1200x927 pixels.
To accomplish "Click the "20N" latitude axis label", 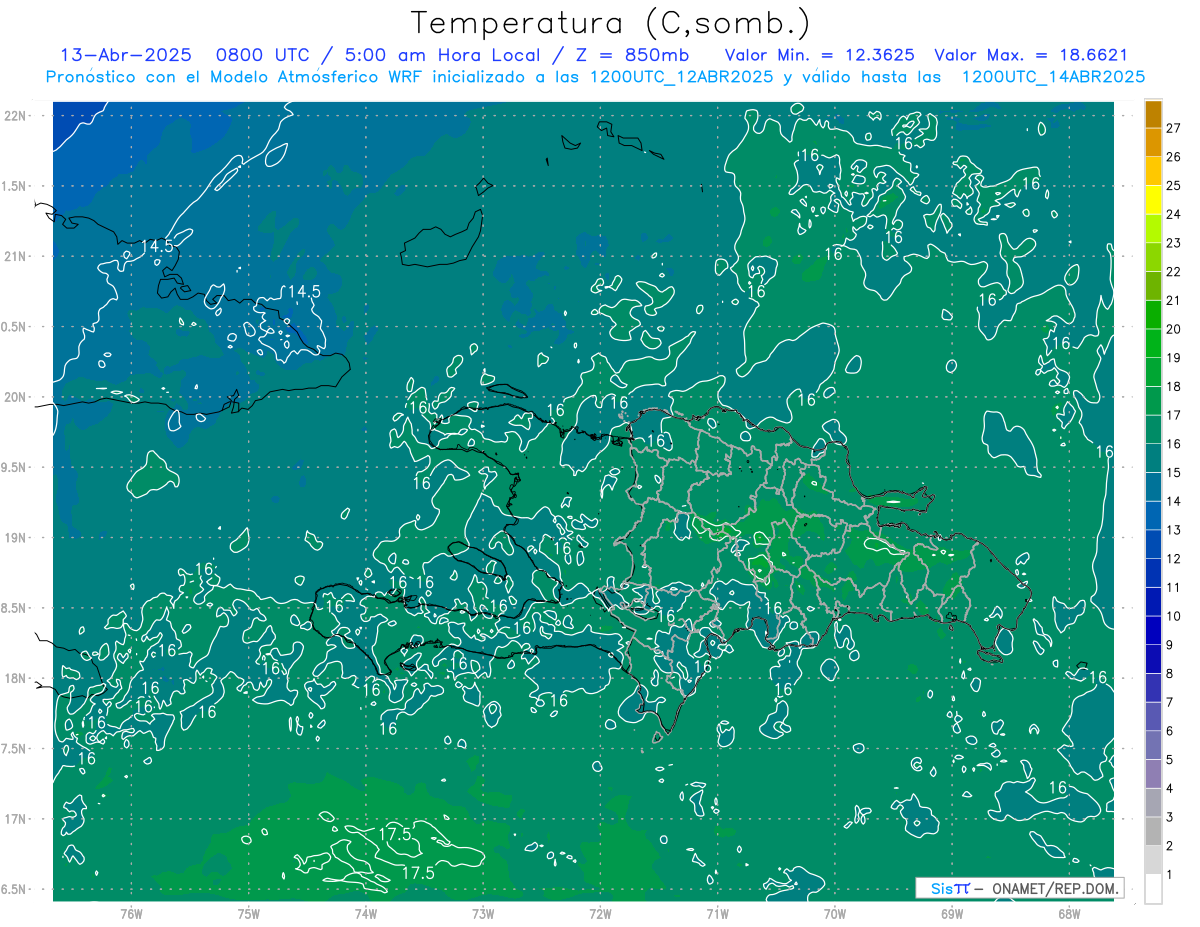I will [x=15, y=397].
